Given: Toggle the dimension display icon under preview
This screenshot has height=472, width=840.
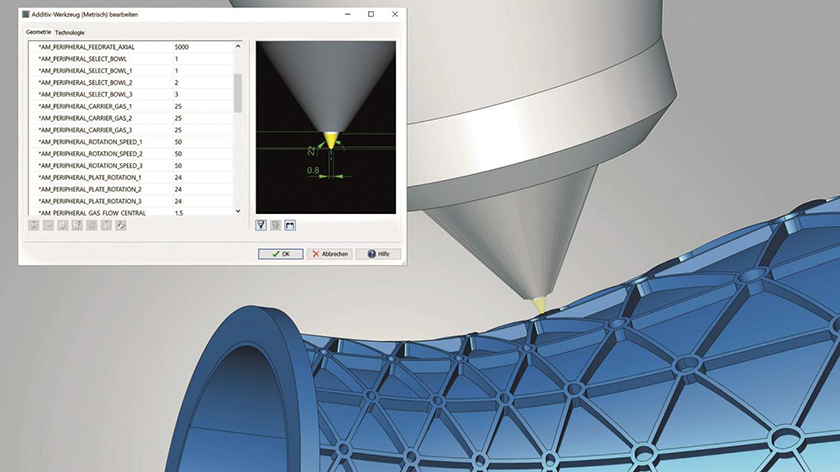Looking at the screenshot, I should click(290, 225).
